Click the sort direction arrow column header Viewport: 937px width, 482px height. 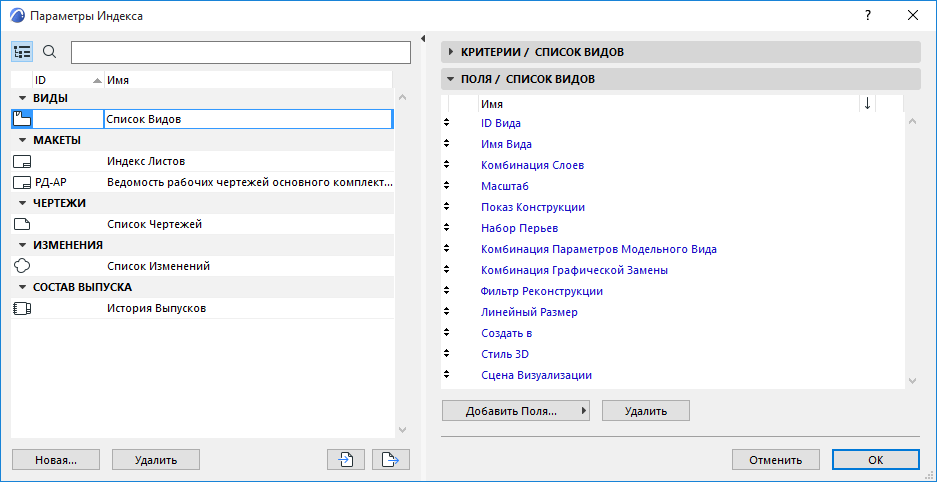pyautogui.click(x=867, y=103)
